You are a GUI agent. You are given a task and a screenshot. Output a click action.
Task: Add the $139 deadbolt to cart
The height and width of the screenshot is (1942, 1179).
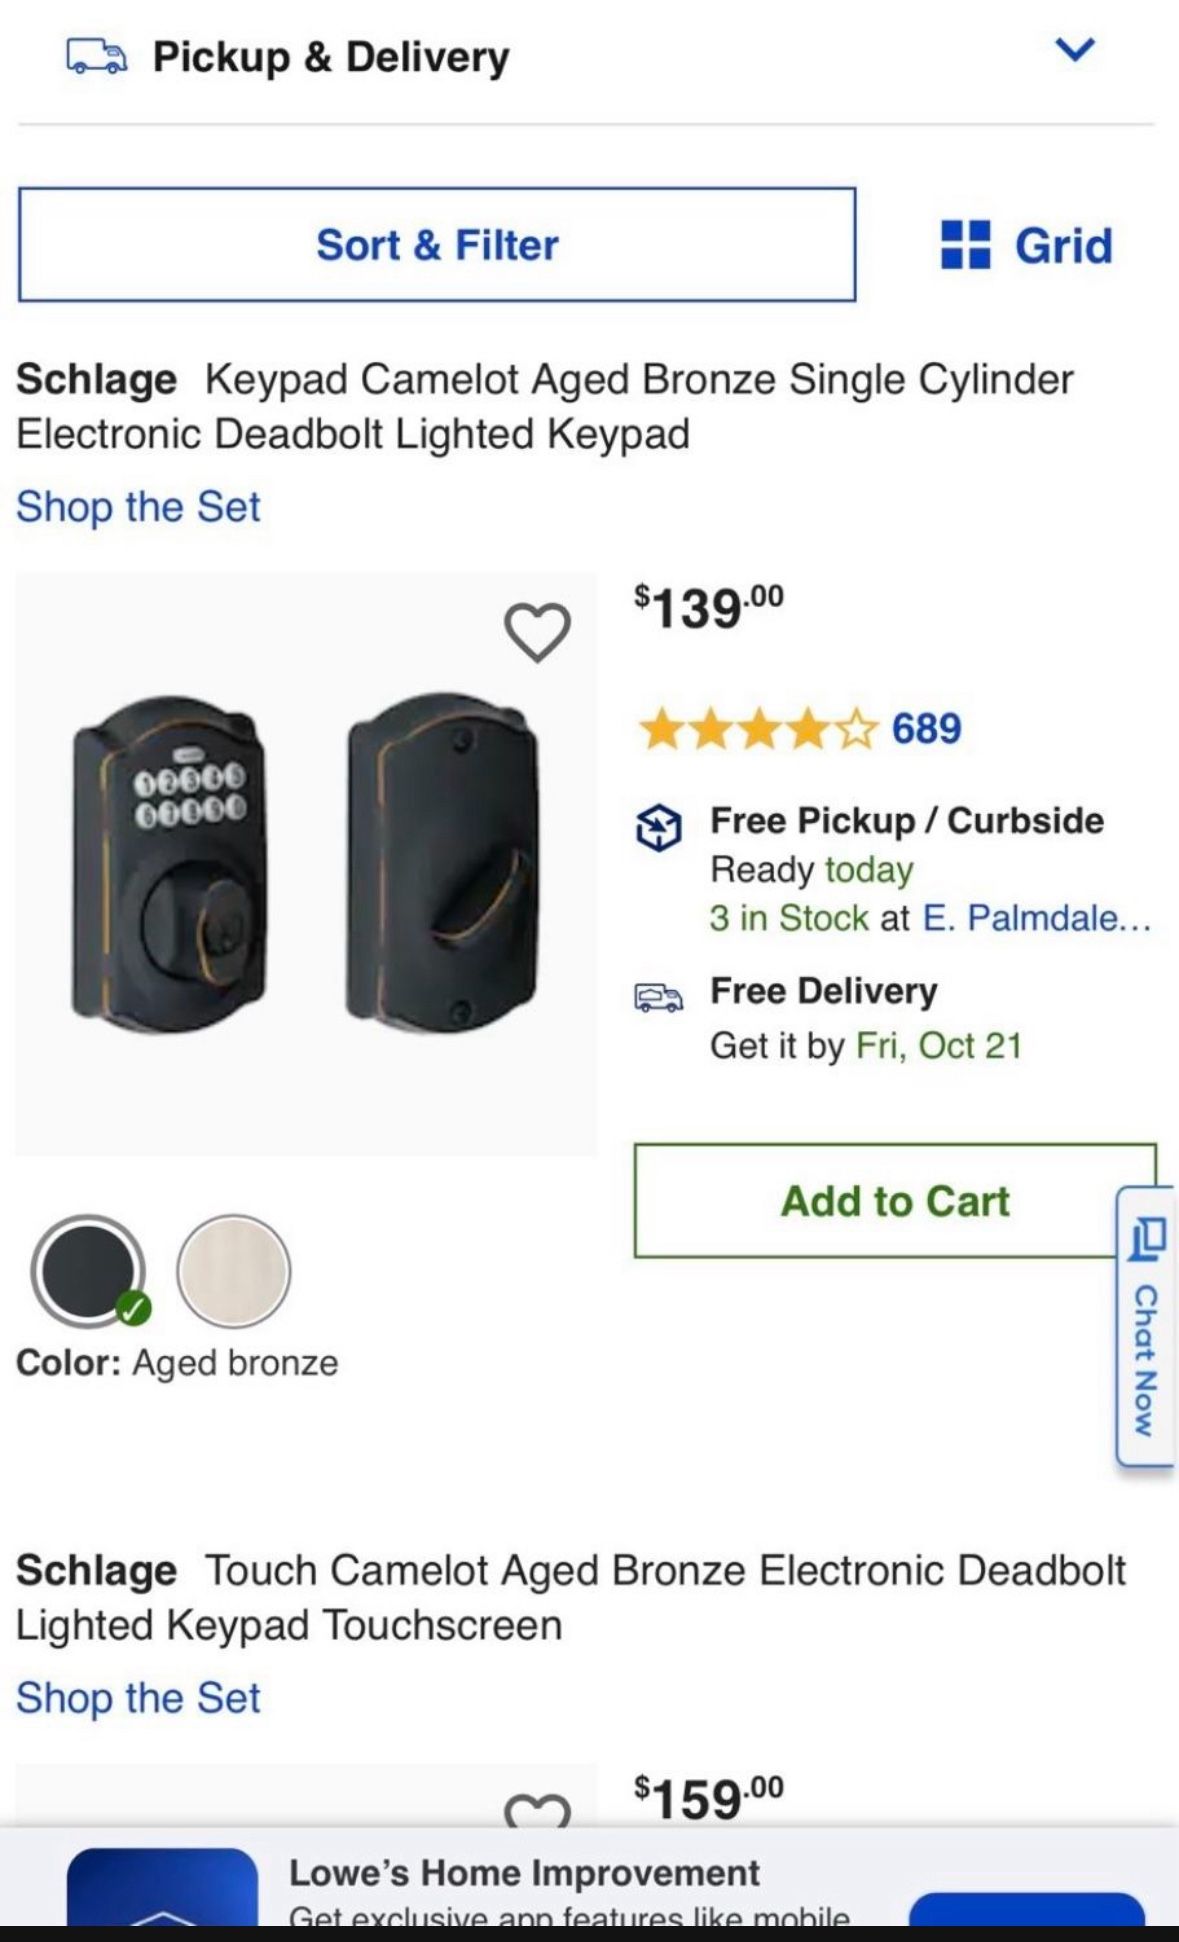(895, 1201)
